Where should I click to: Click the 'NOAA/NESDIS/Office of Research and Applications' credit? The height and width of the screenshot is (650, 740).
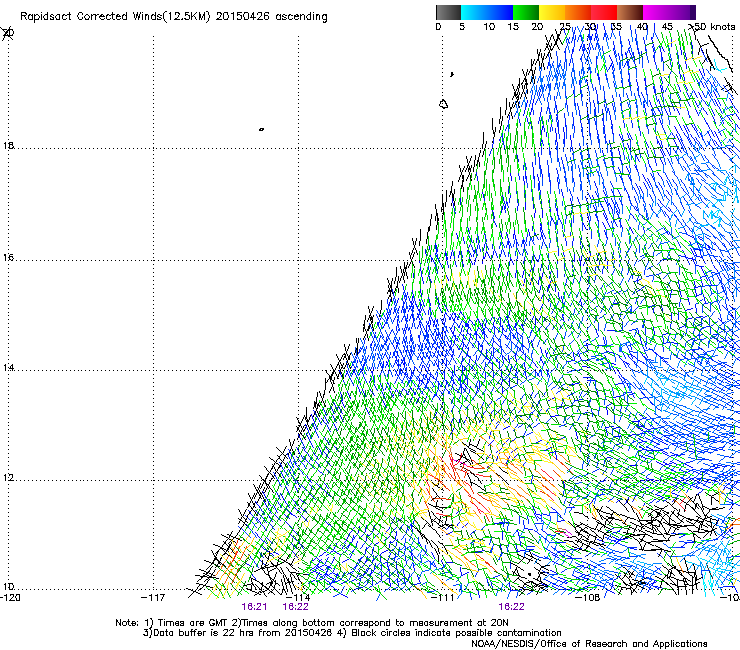(589, 644)
